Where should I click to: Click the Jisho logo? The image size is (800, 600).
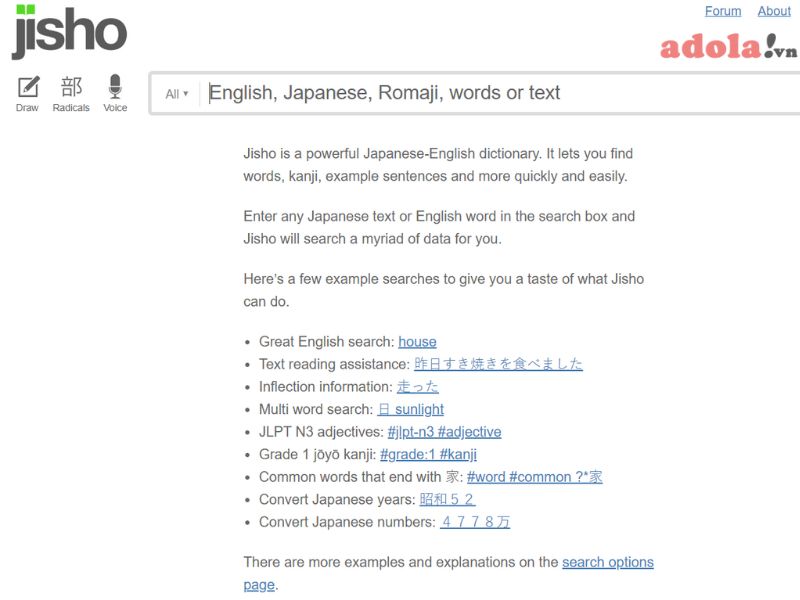click(x=69, y=32)
